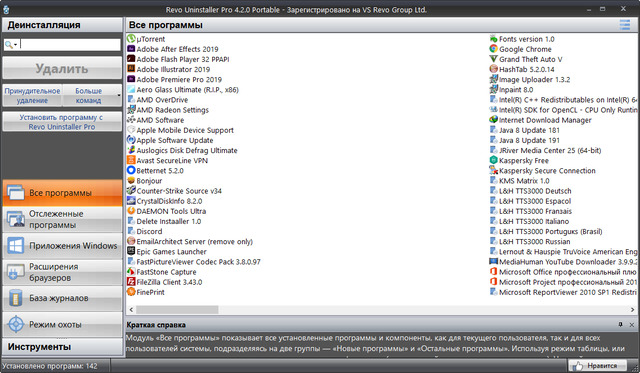Open the view options menu icon

pos(625,25)
